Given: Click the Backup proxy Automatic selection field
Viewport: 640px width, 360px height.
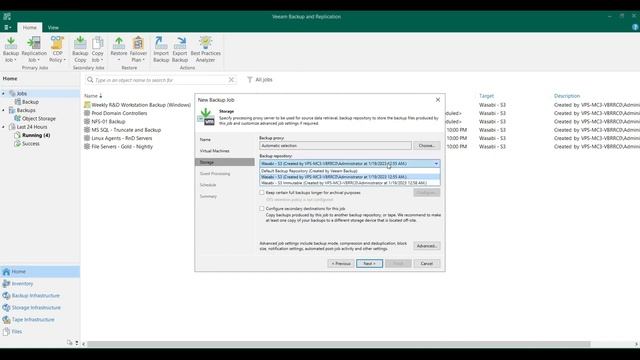Looking at the screenshot, I should (336, 145).
